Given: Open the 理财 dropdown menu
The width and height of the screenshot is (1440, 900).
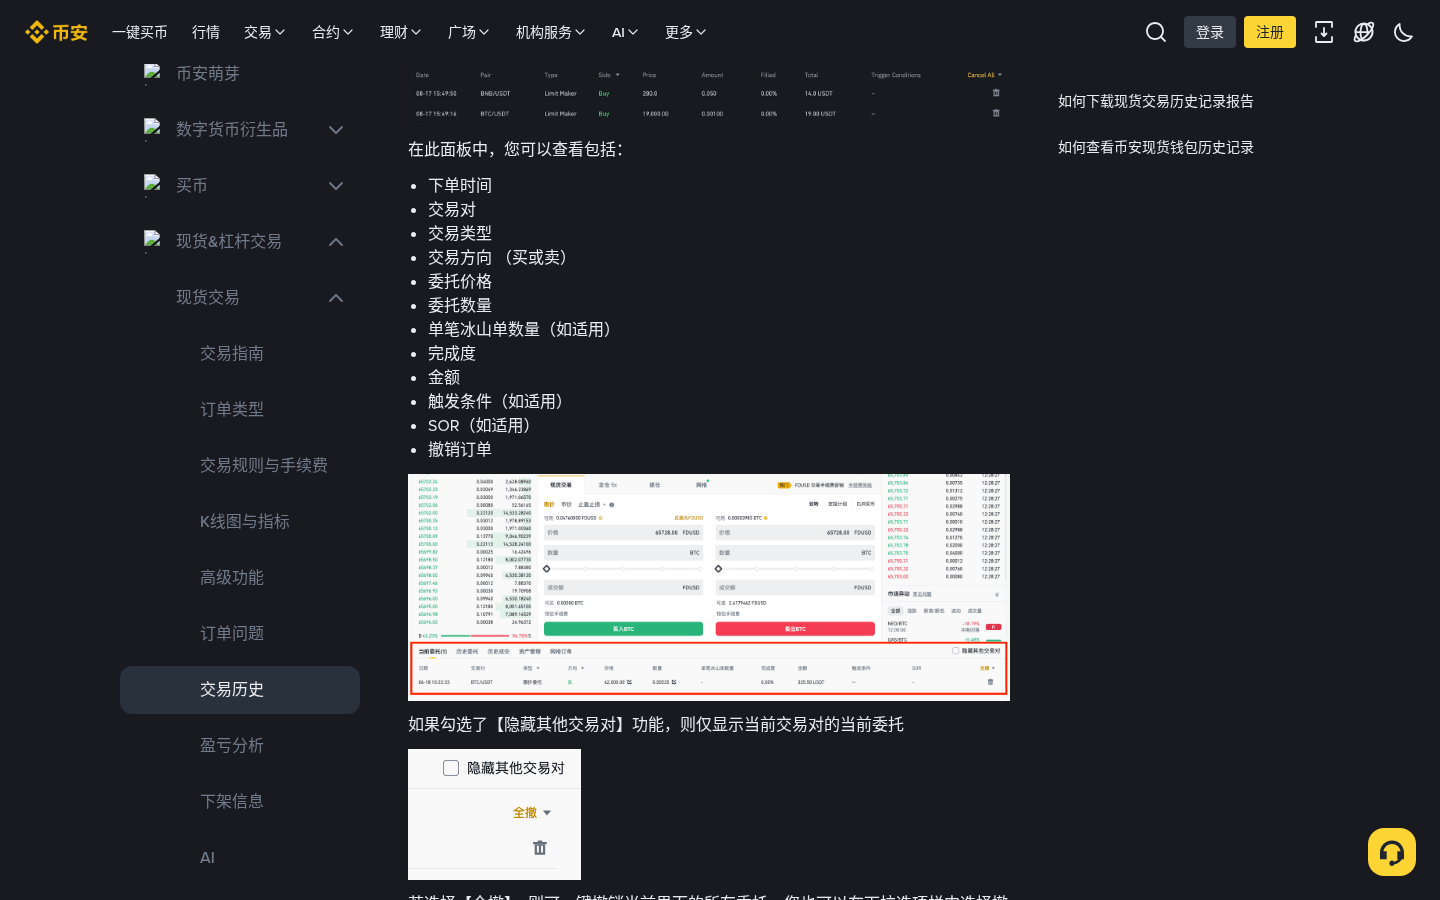Looking at the screenshot, I should click(401, 32).
